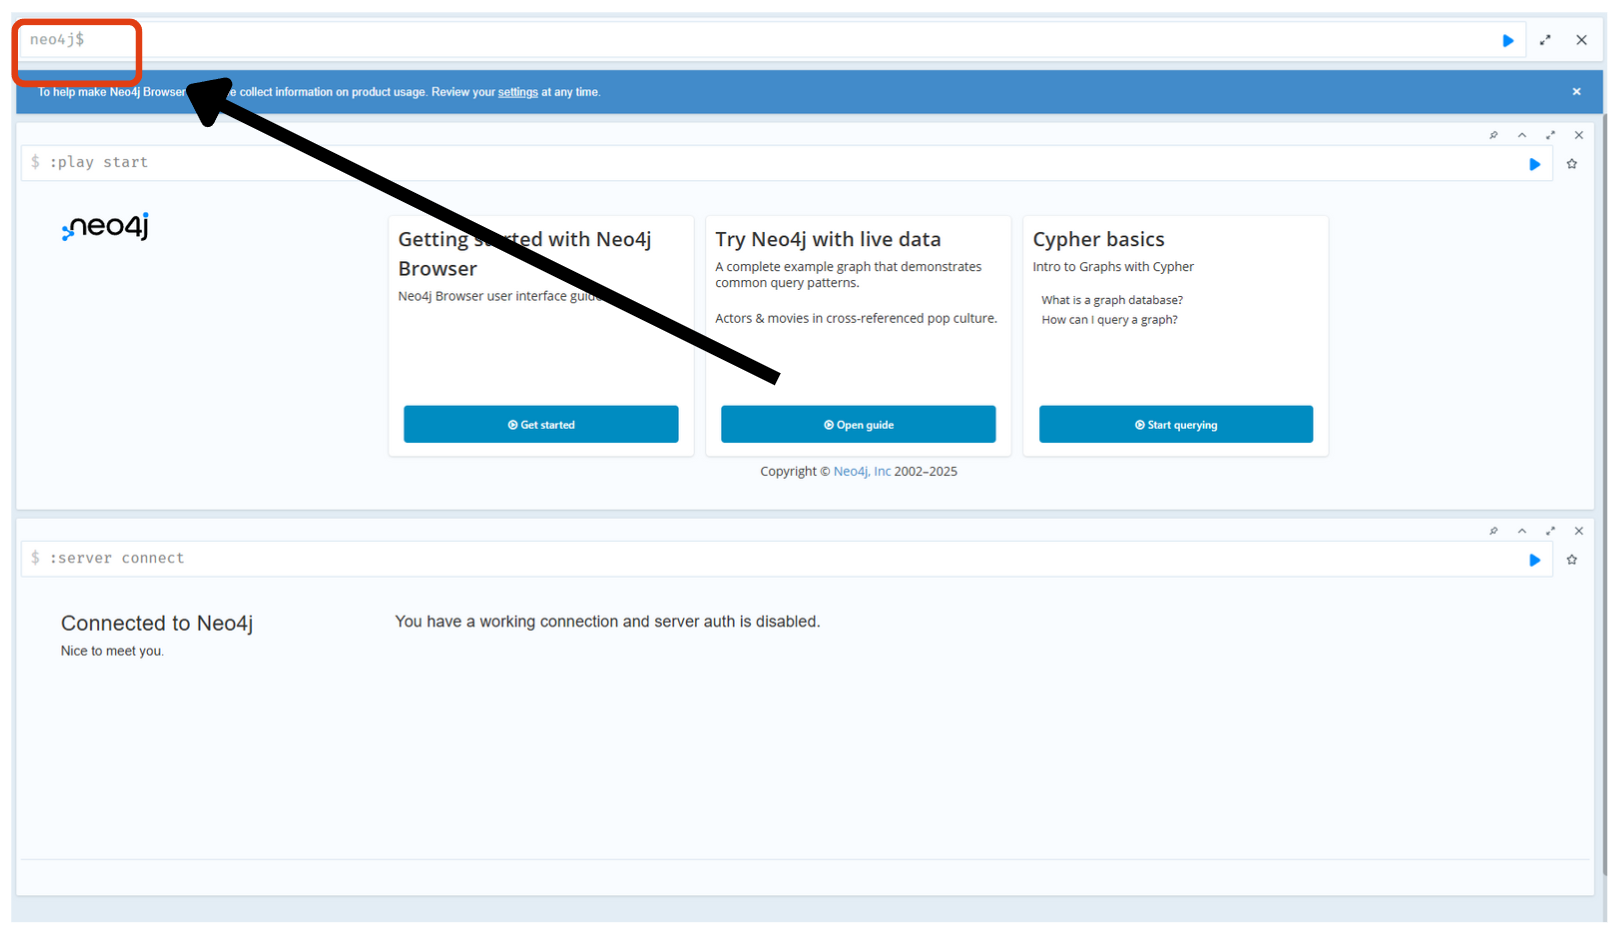Favorite the :server connect command with the star

pyautogui.click(x=1572, y=560)
